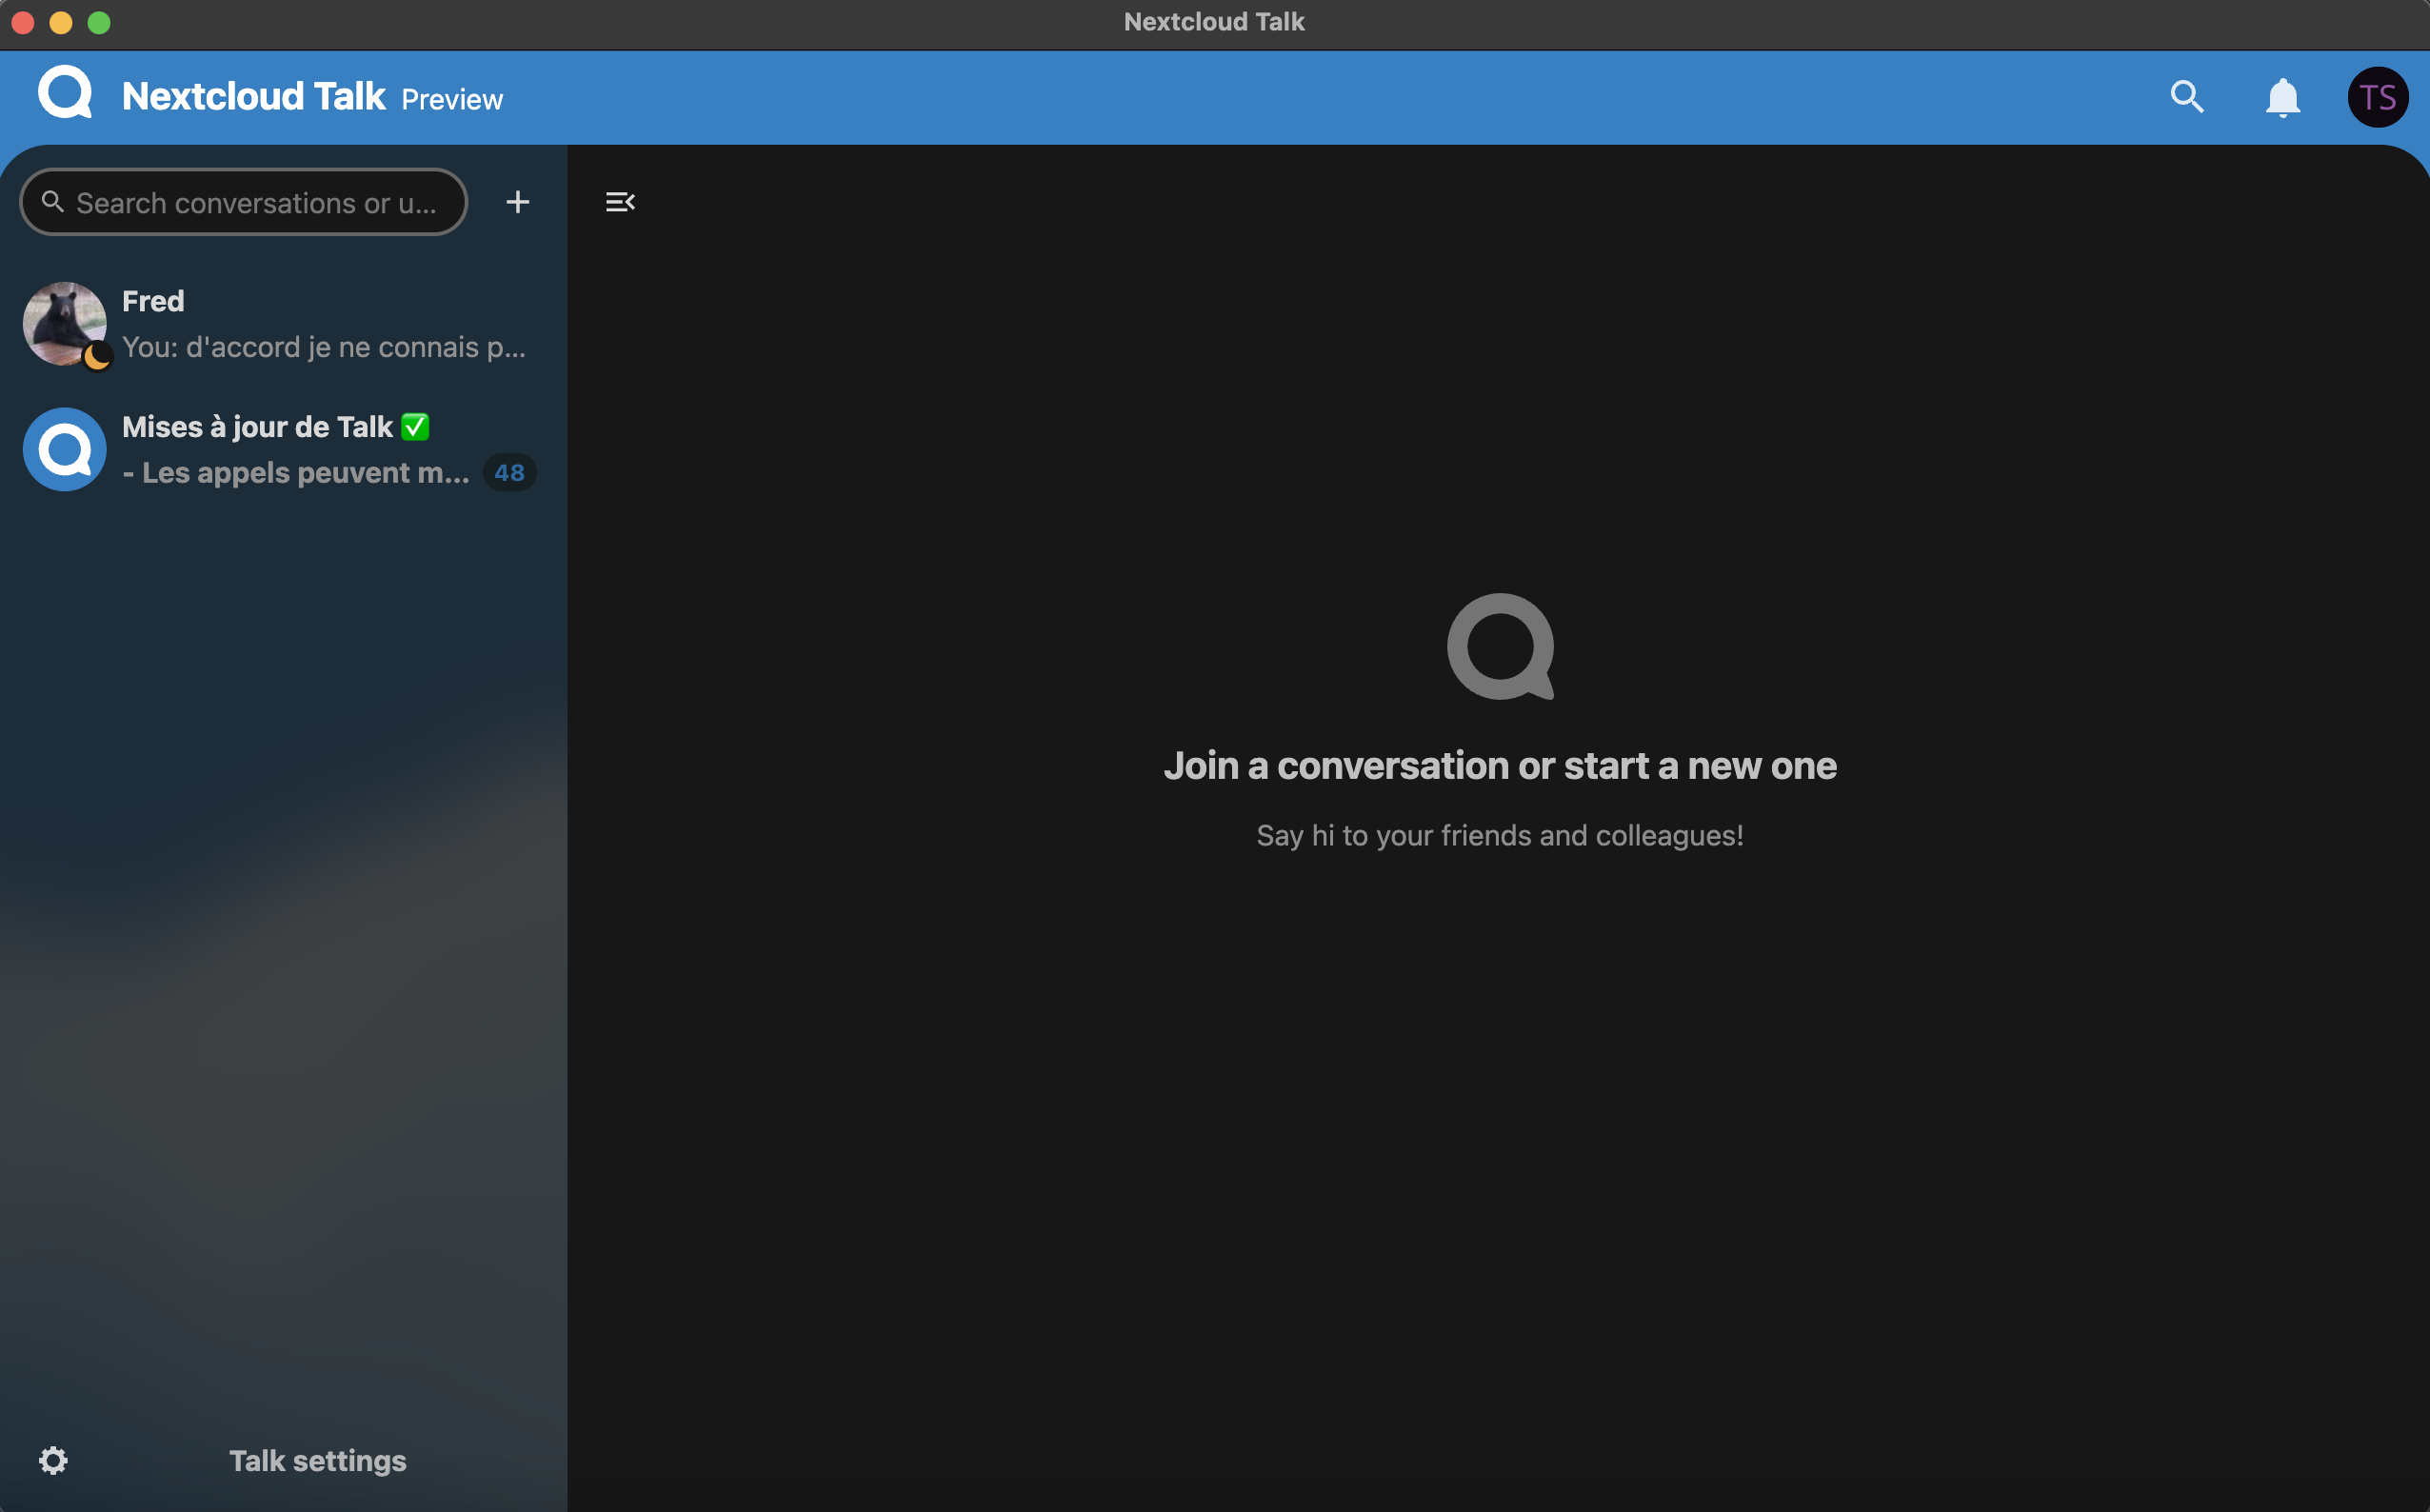Click the Preview label in header
Image resolution: width=2430 pixels, height=1512 pixels.
point(452,99)
